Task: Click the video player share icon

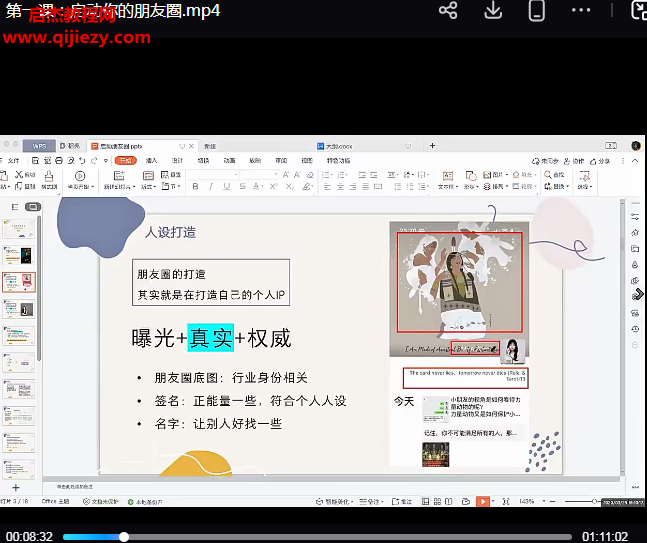Action: coord(448,10)
